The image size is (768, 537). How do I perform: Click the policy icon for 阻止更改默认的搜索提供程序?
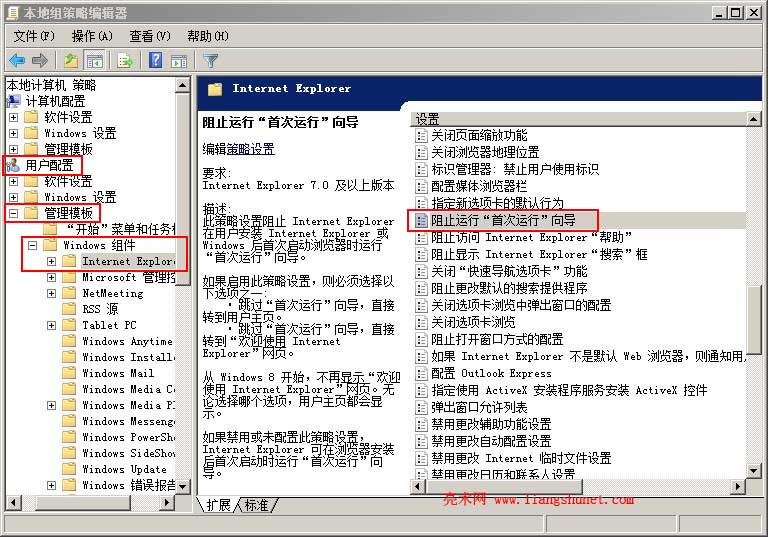[x=421, y=289]
